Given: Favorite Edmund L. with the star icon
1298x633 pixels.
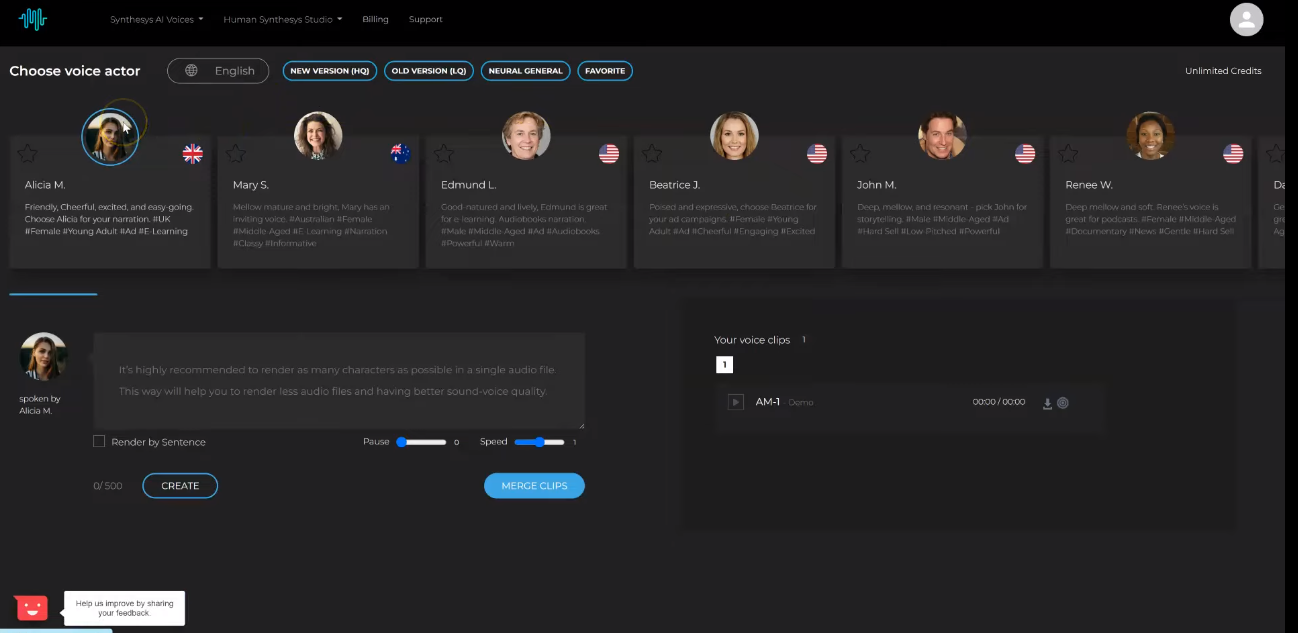Looking at the screenshot, I should [444, 153].
